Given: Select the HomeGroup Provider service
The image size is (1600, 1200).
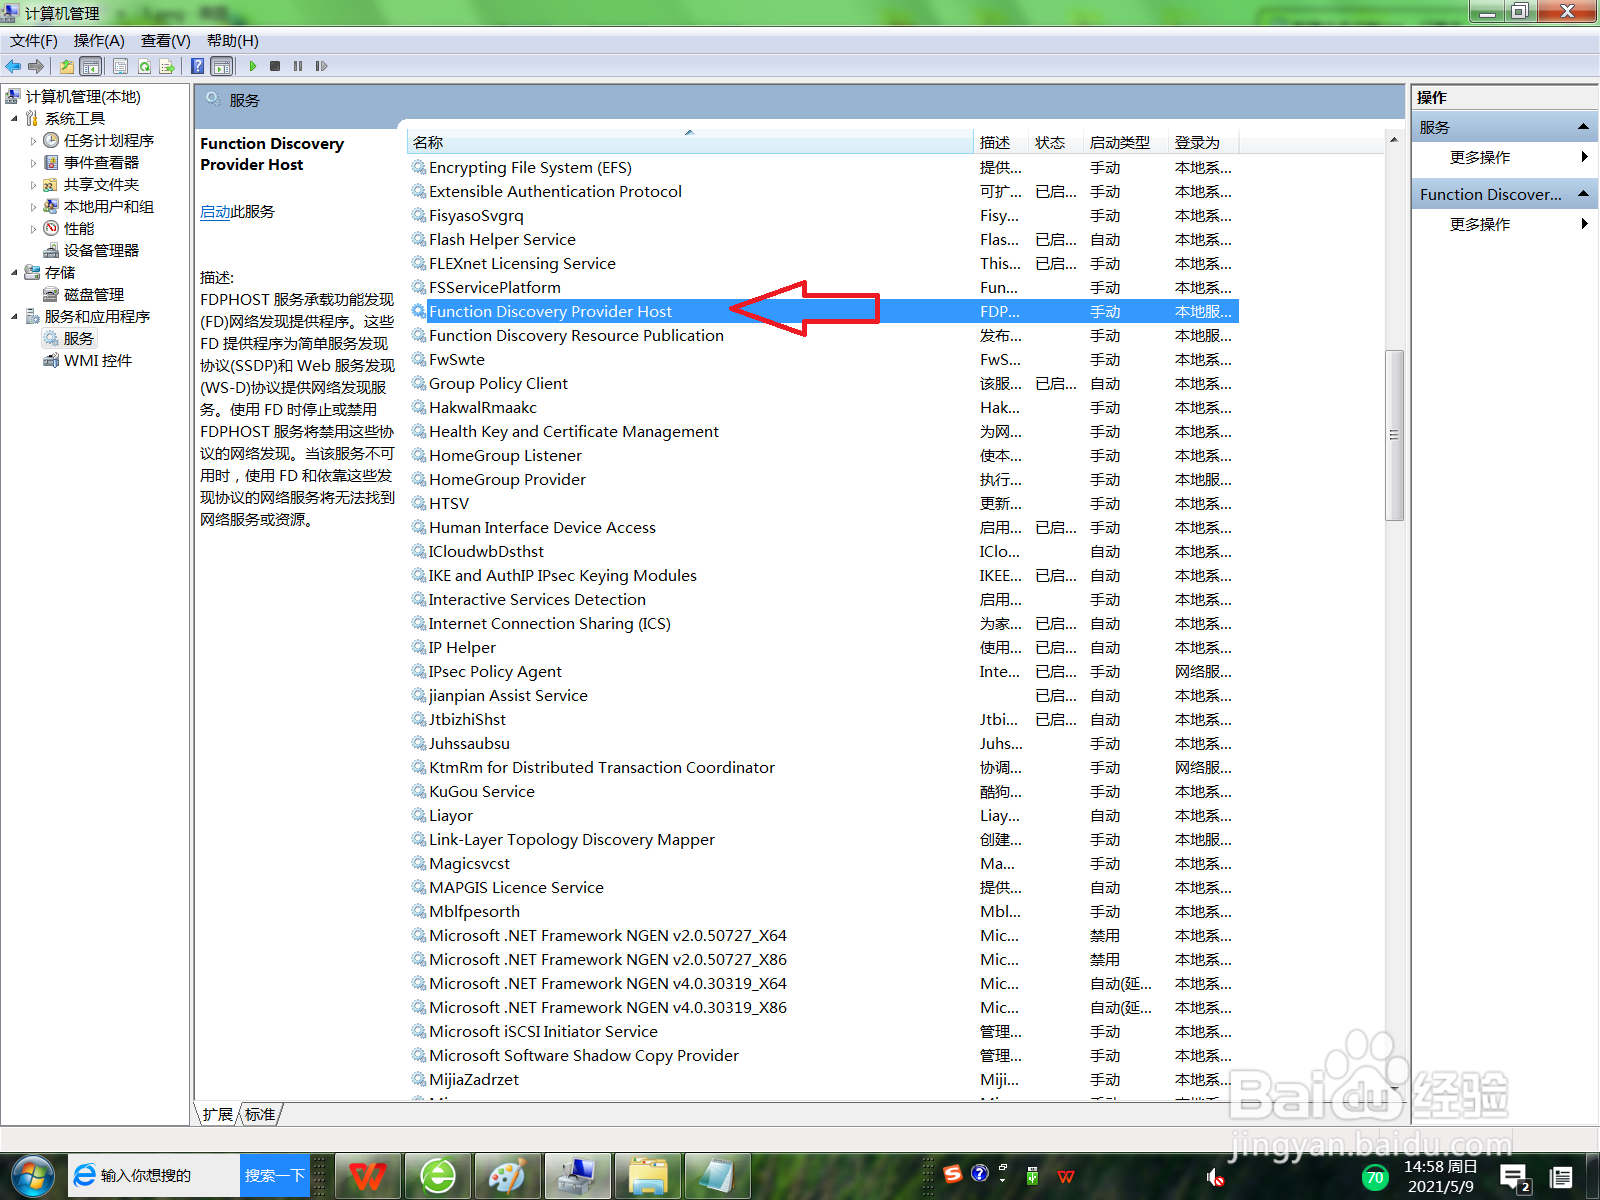Looking at the screenshot, I should (x=822, y=480).
